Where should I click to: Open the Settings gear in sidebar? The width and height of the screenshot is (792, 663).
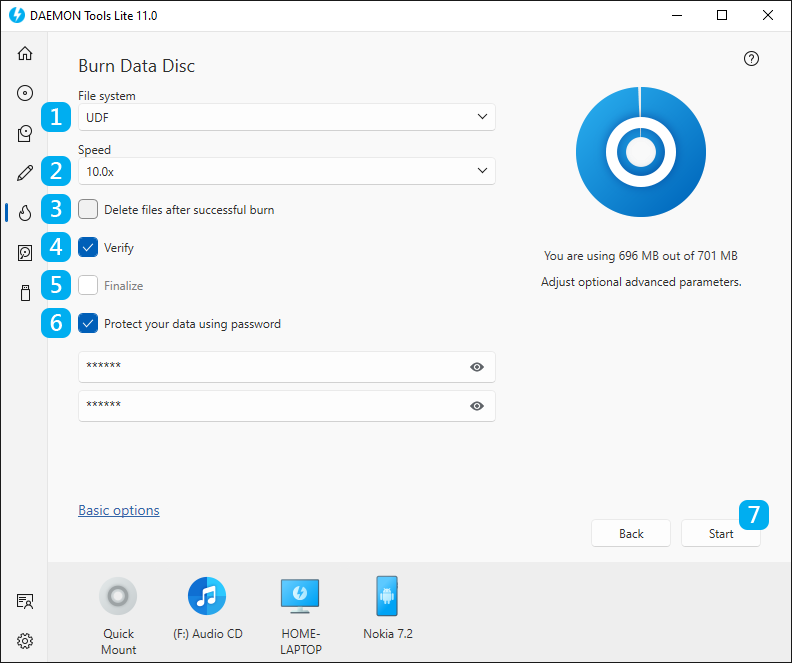tap(25, 641)
